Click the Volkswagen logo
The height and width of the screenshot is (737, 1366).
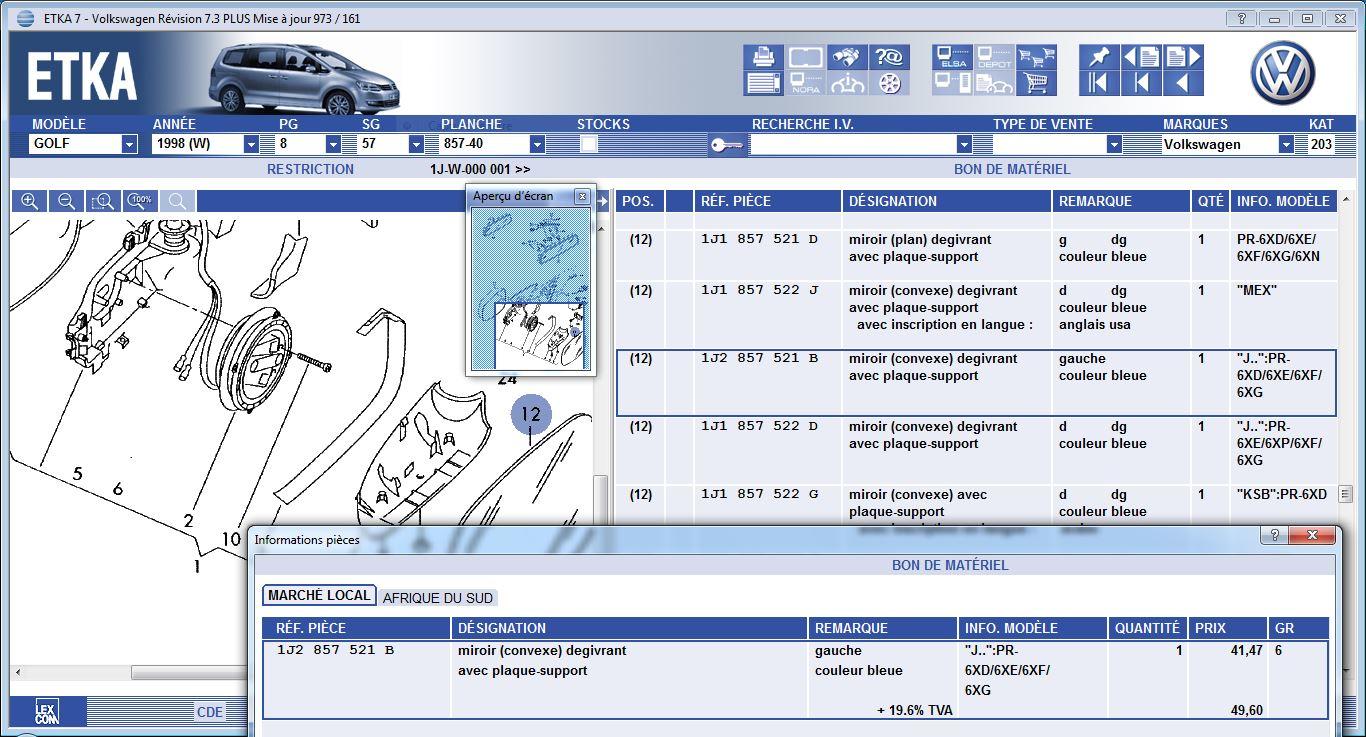click(x=1283, y=73)
